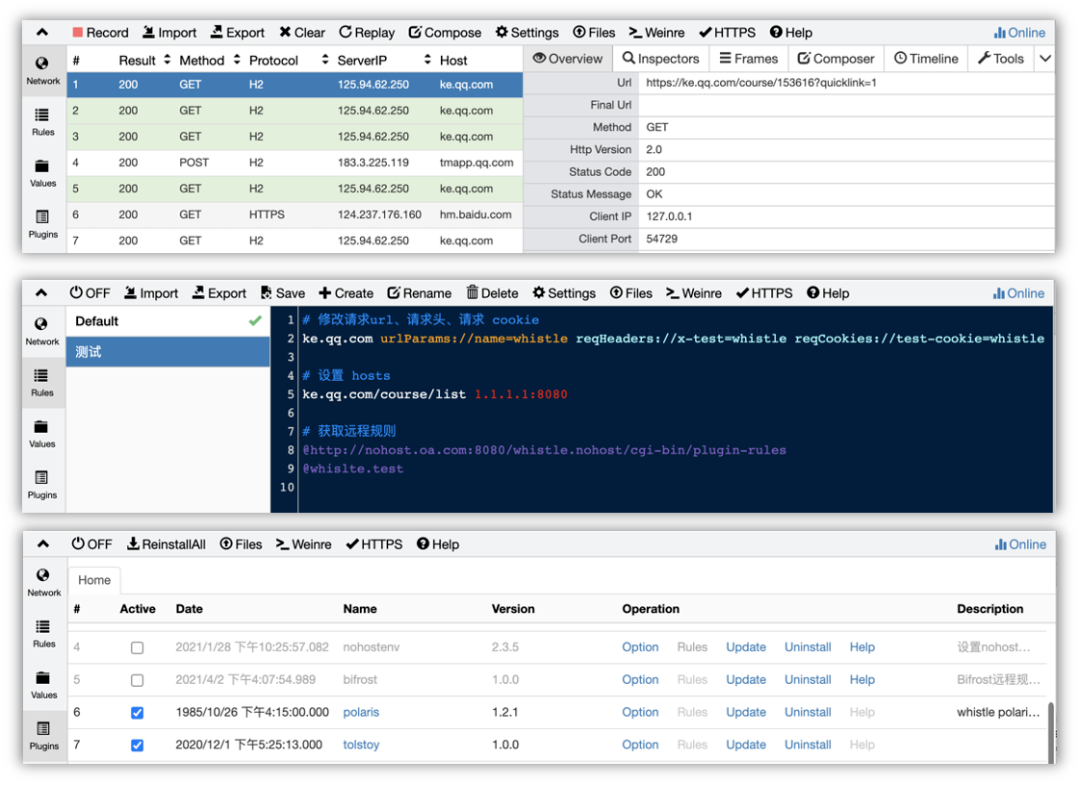Switch to the Frames tab
Viewport: 1080px width, 785px height.
coord(748,59)
